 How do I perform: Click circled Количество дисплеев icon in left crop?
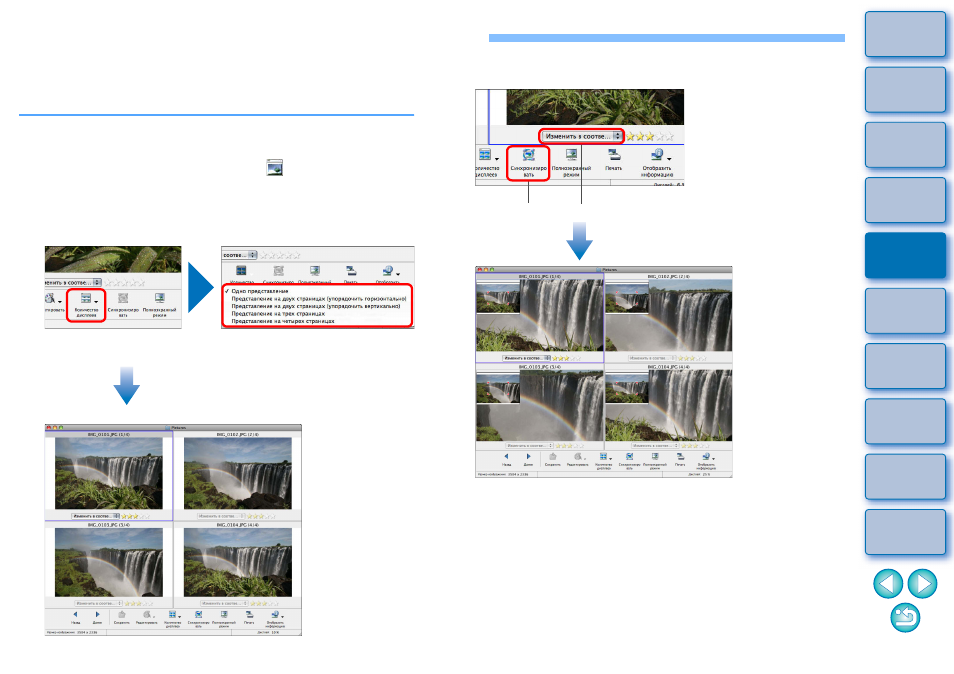[86, 298]
